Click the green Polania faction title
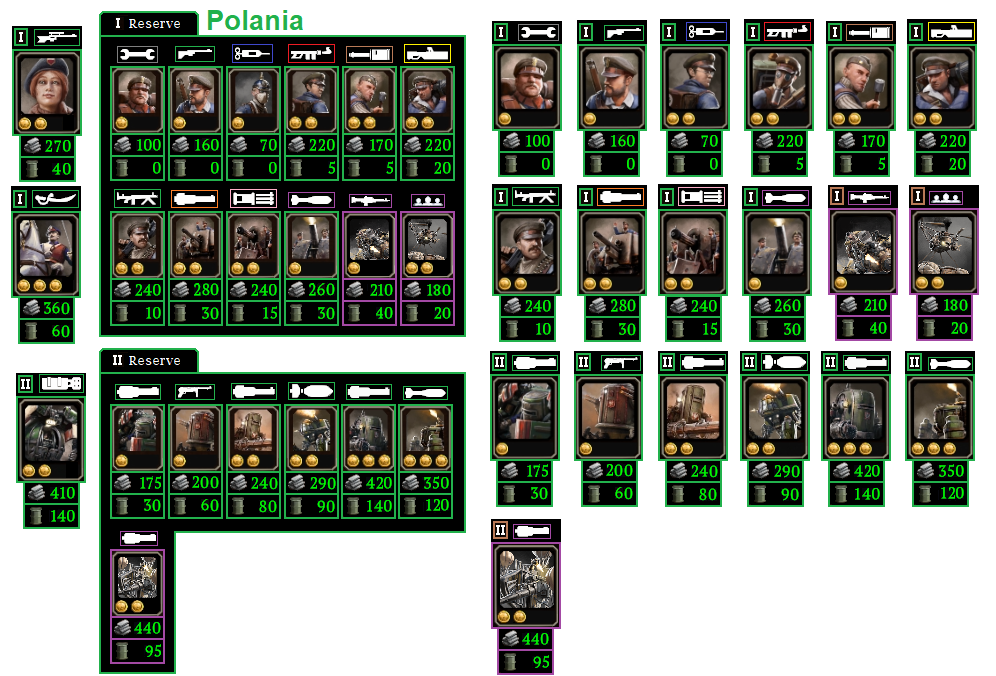 point(255,21)
